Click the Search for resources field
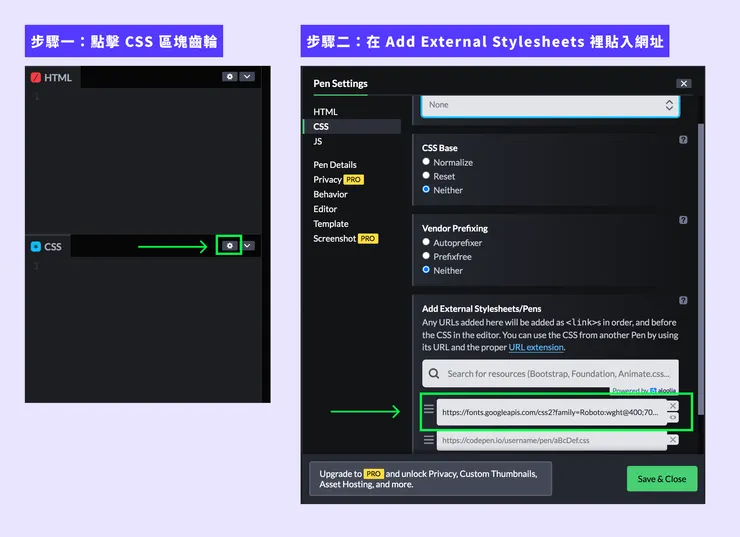The width and height of the screenshot is (740, 537). click(550, 374)
